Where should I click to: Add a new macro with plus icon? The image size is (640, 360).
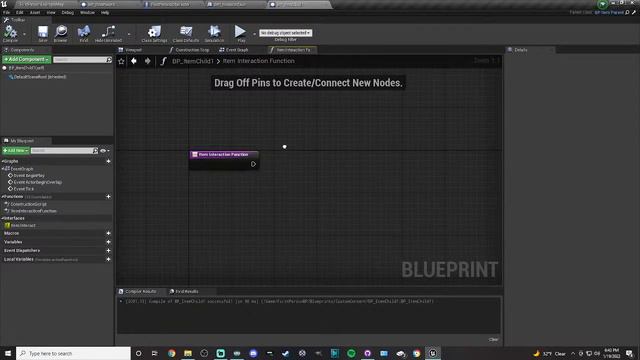pos(108,233)
